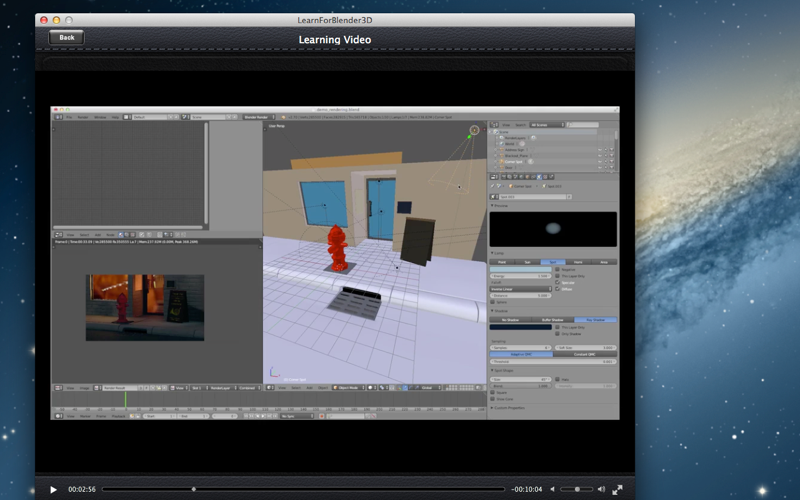This screenshot has height=500, width=800.
Task: Play the learning video
Action: [54, 489]
